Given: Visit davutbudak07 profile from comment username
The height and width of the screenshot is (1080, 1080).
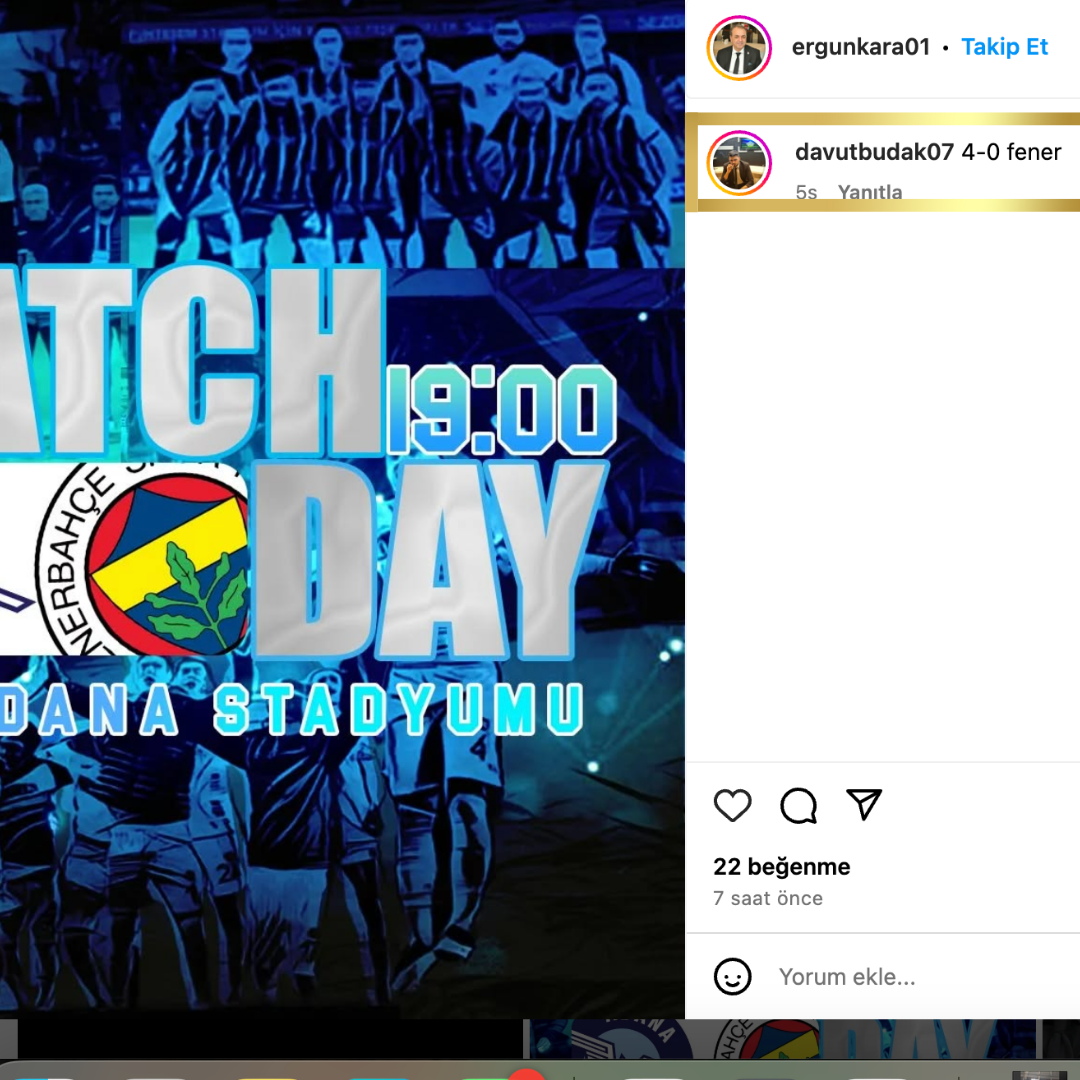Looking at the screenshot, I should click(874, 152).
